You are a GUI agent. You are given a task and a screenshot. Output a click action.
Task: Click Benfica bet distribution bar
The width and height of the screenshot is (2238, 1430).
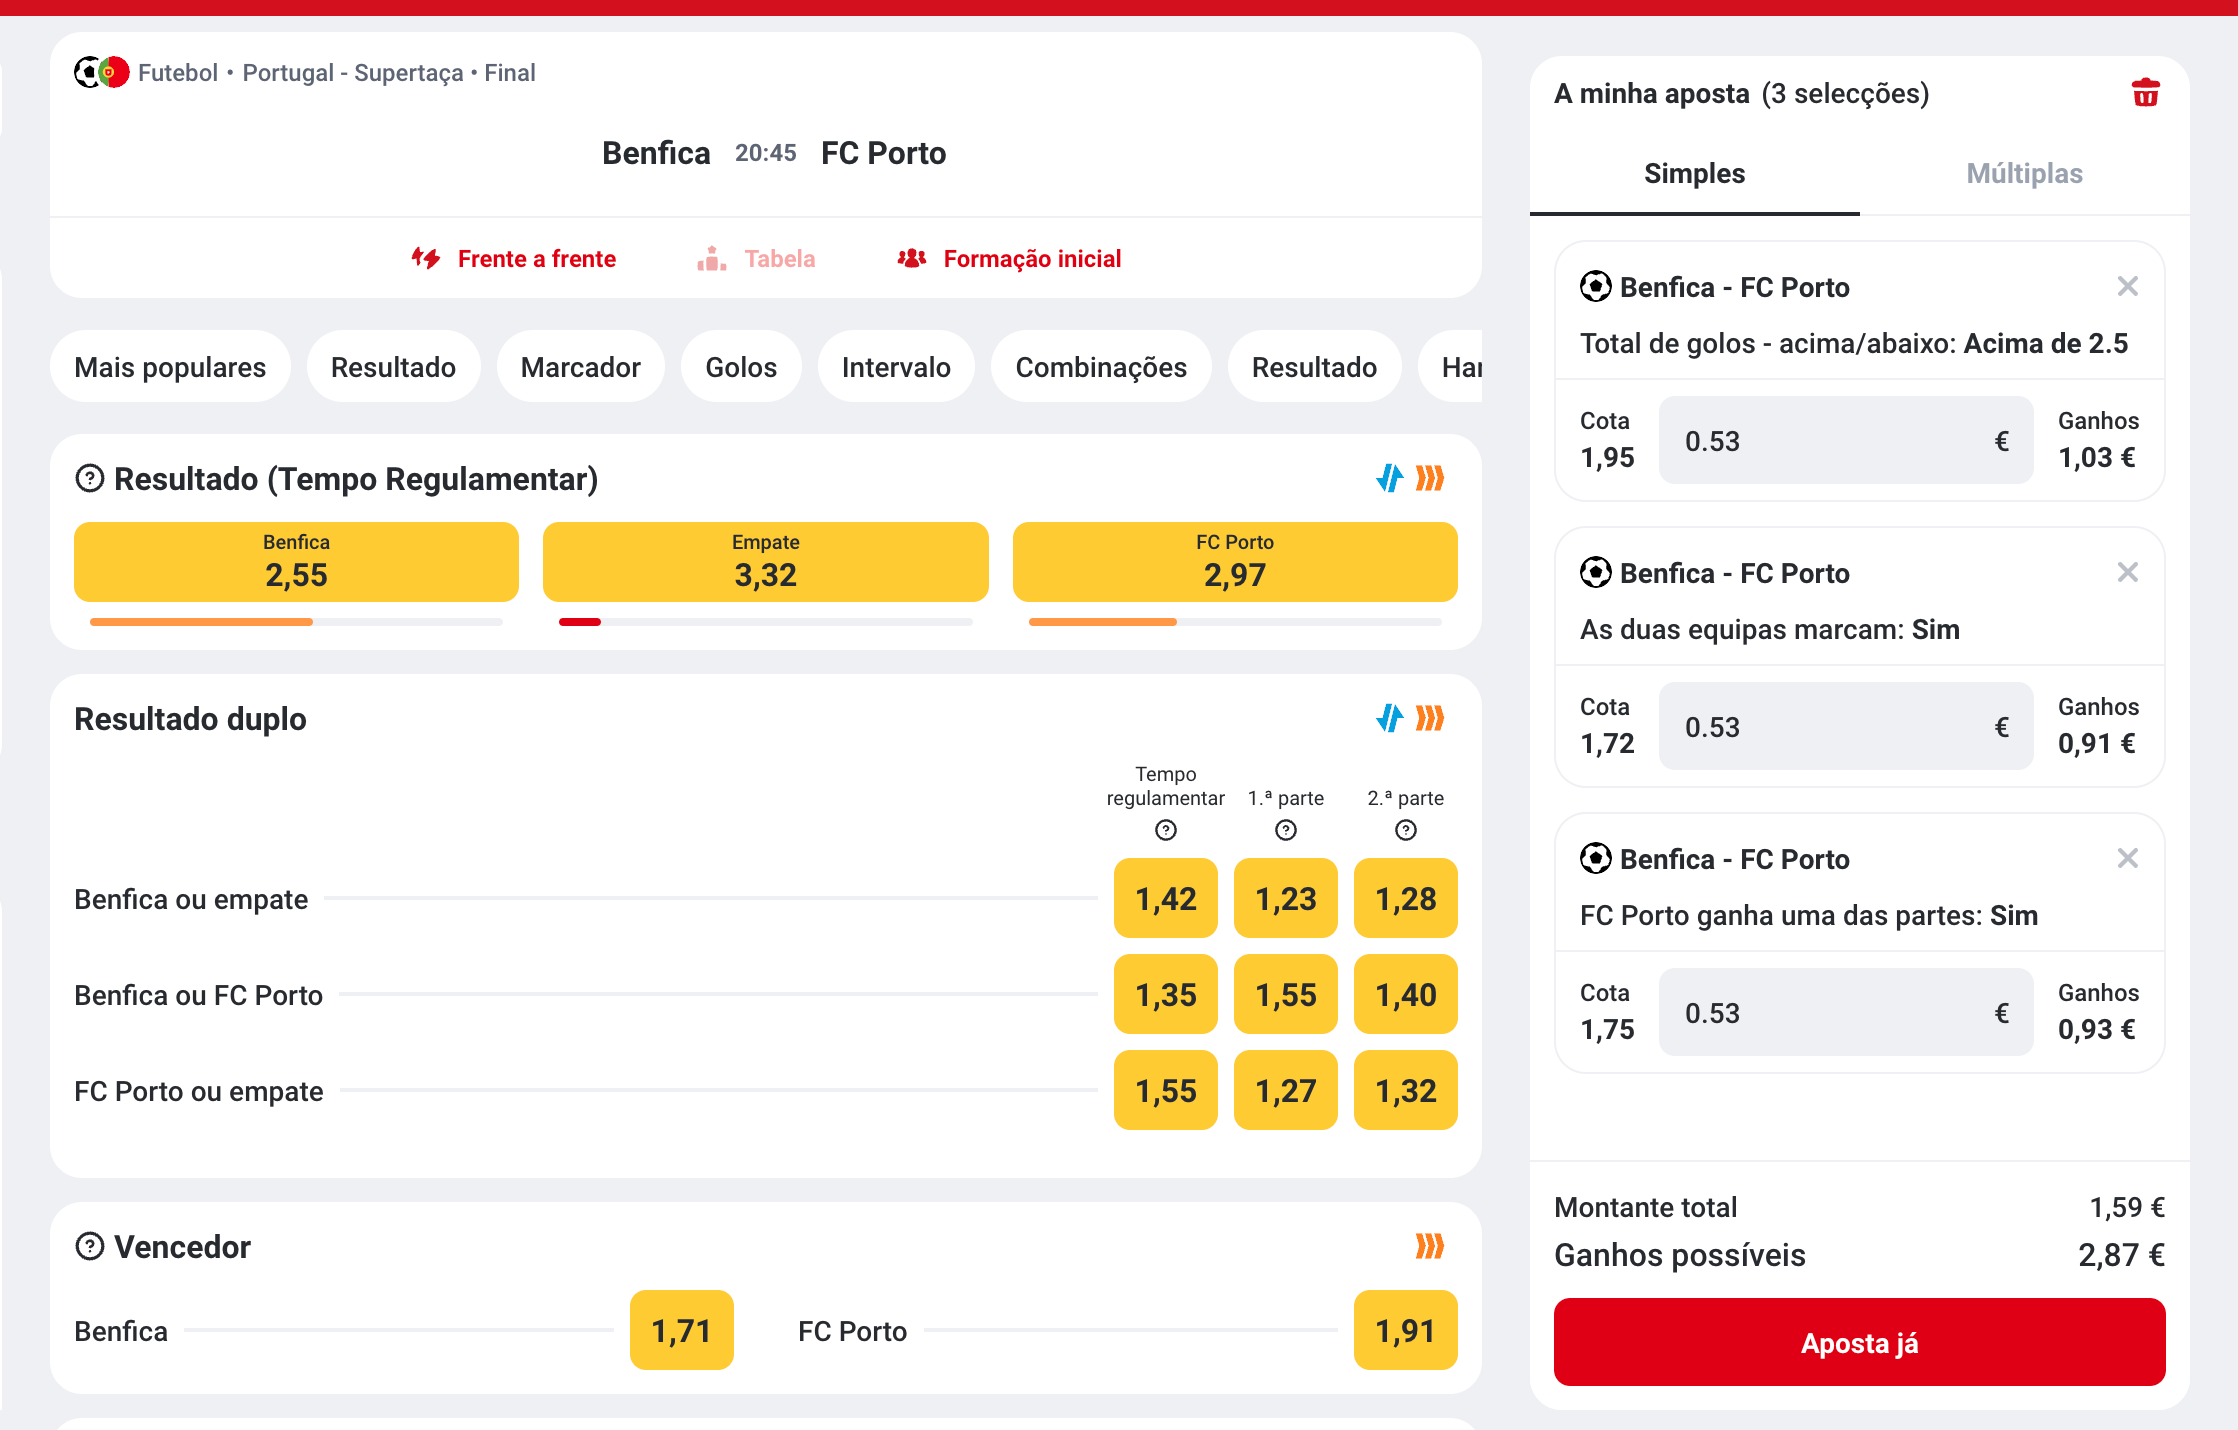(296, 622)
